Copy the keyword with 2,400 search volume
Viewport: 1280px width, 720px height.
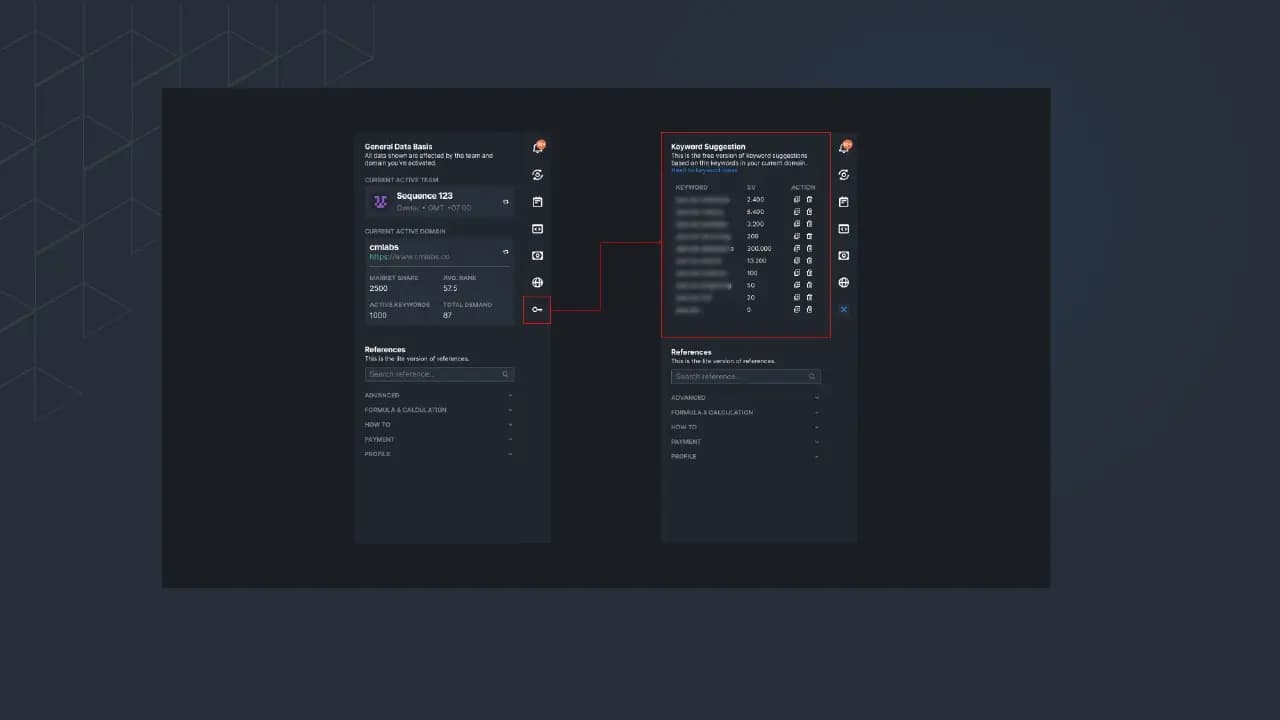(x=797, y=200)
